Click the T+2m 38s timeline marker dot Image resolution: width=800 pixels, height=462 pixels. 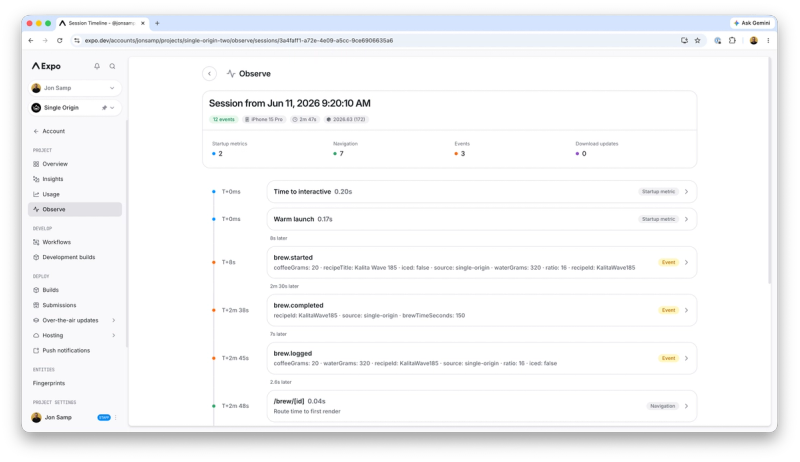click(x=214, y=310)
